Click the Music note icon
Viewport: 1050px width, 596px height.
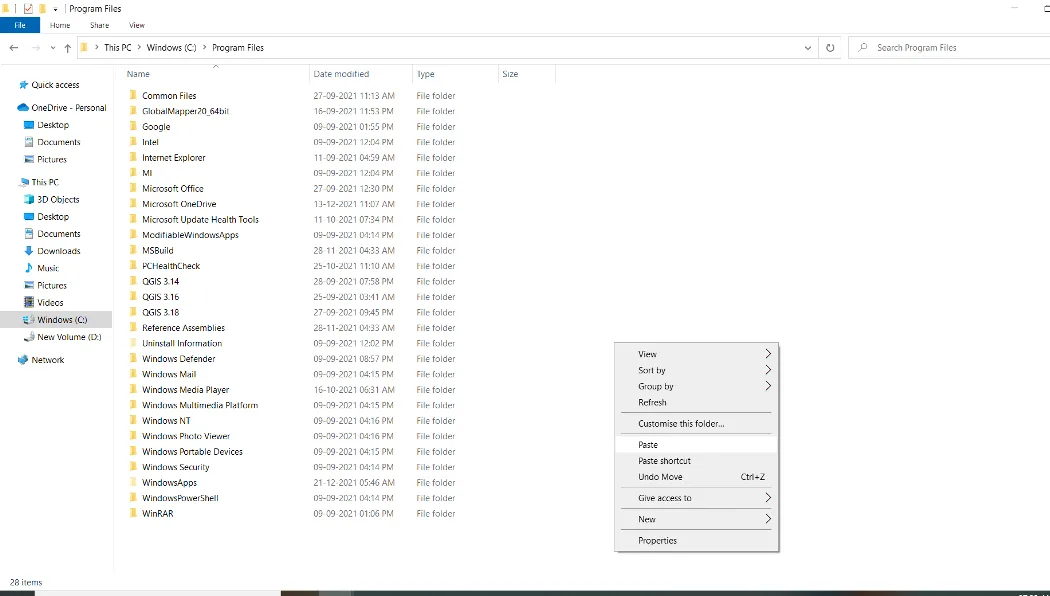tap(29, 268)
